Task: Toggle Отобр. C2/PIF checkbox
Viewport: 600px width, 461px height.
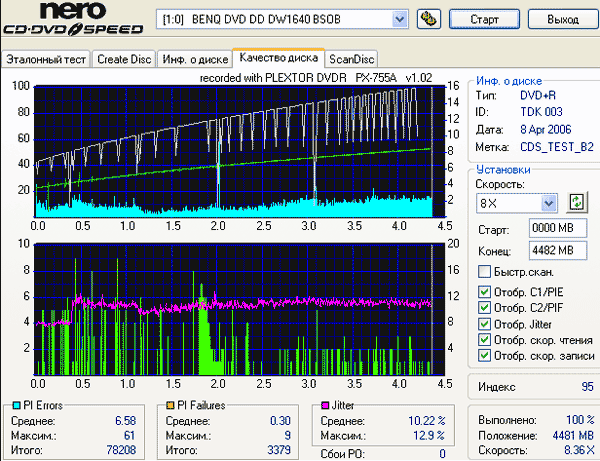Action: tap(484, 308)
